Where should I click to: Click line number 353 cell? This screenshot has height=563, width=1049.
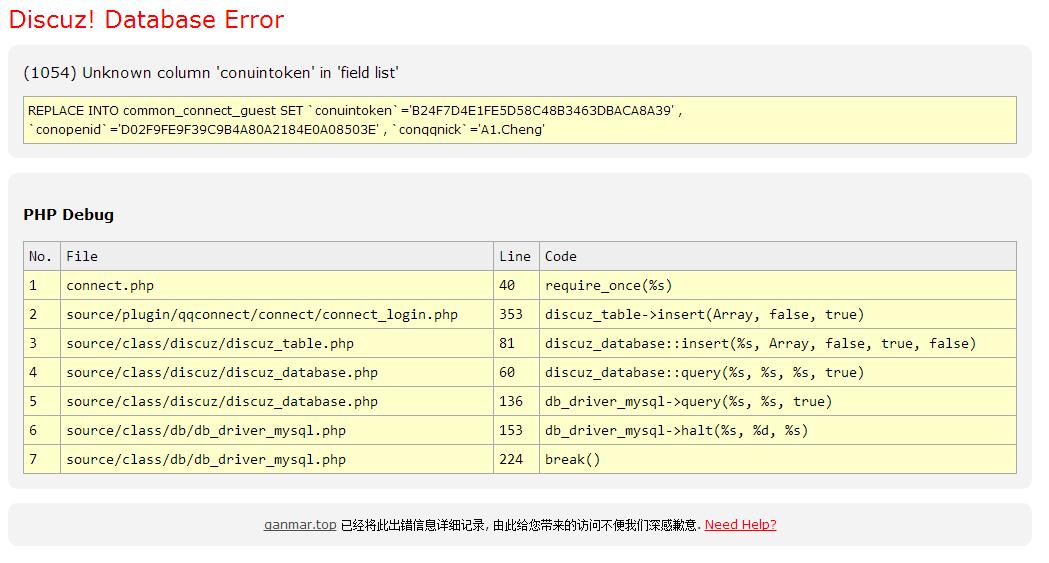tap(511, 314)
